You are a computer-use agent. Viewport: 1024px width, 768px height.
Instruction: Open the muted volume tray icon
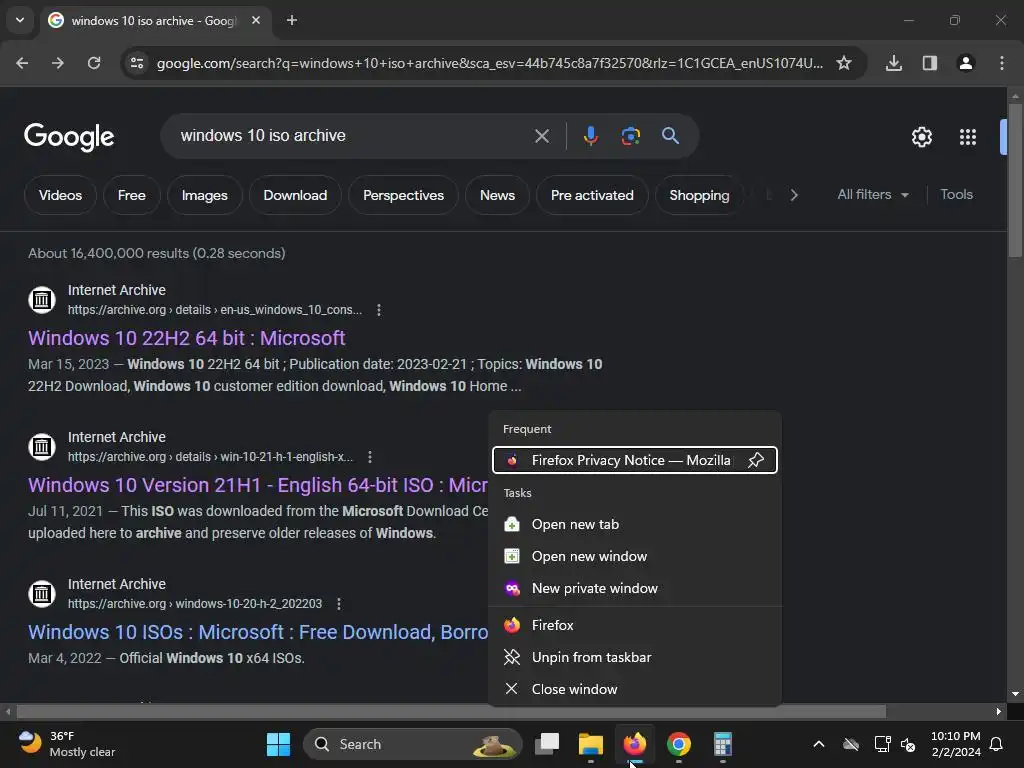pyautogui.click(x=908, y=744)
